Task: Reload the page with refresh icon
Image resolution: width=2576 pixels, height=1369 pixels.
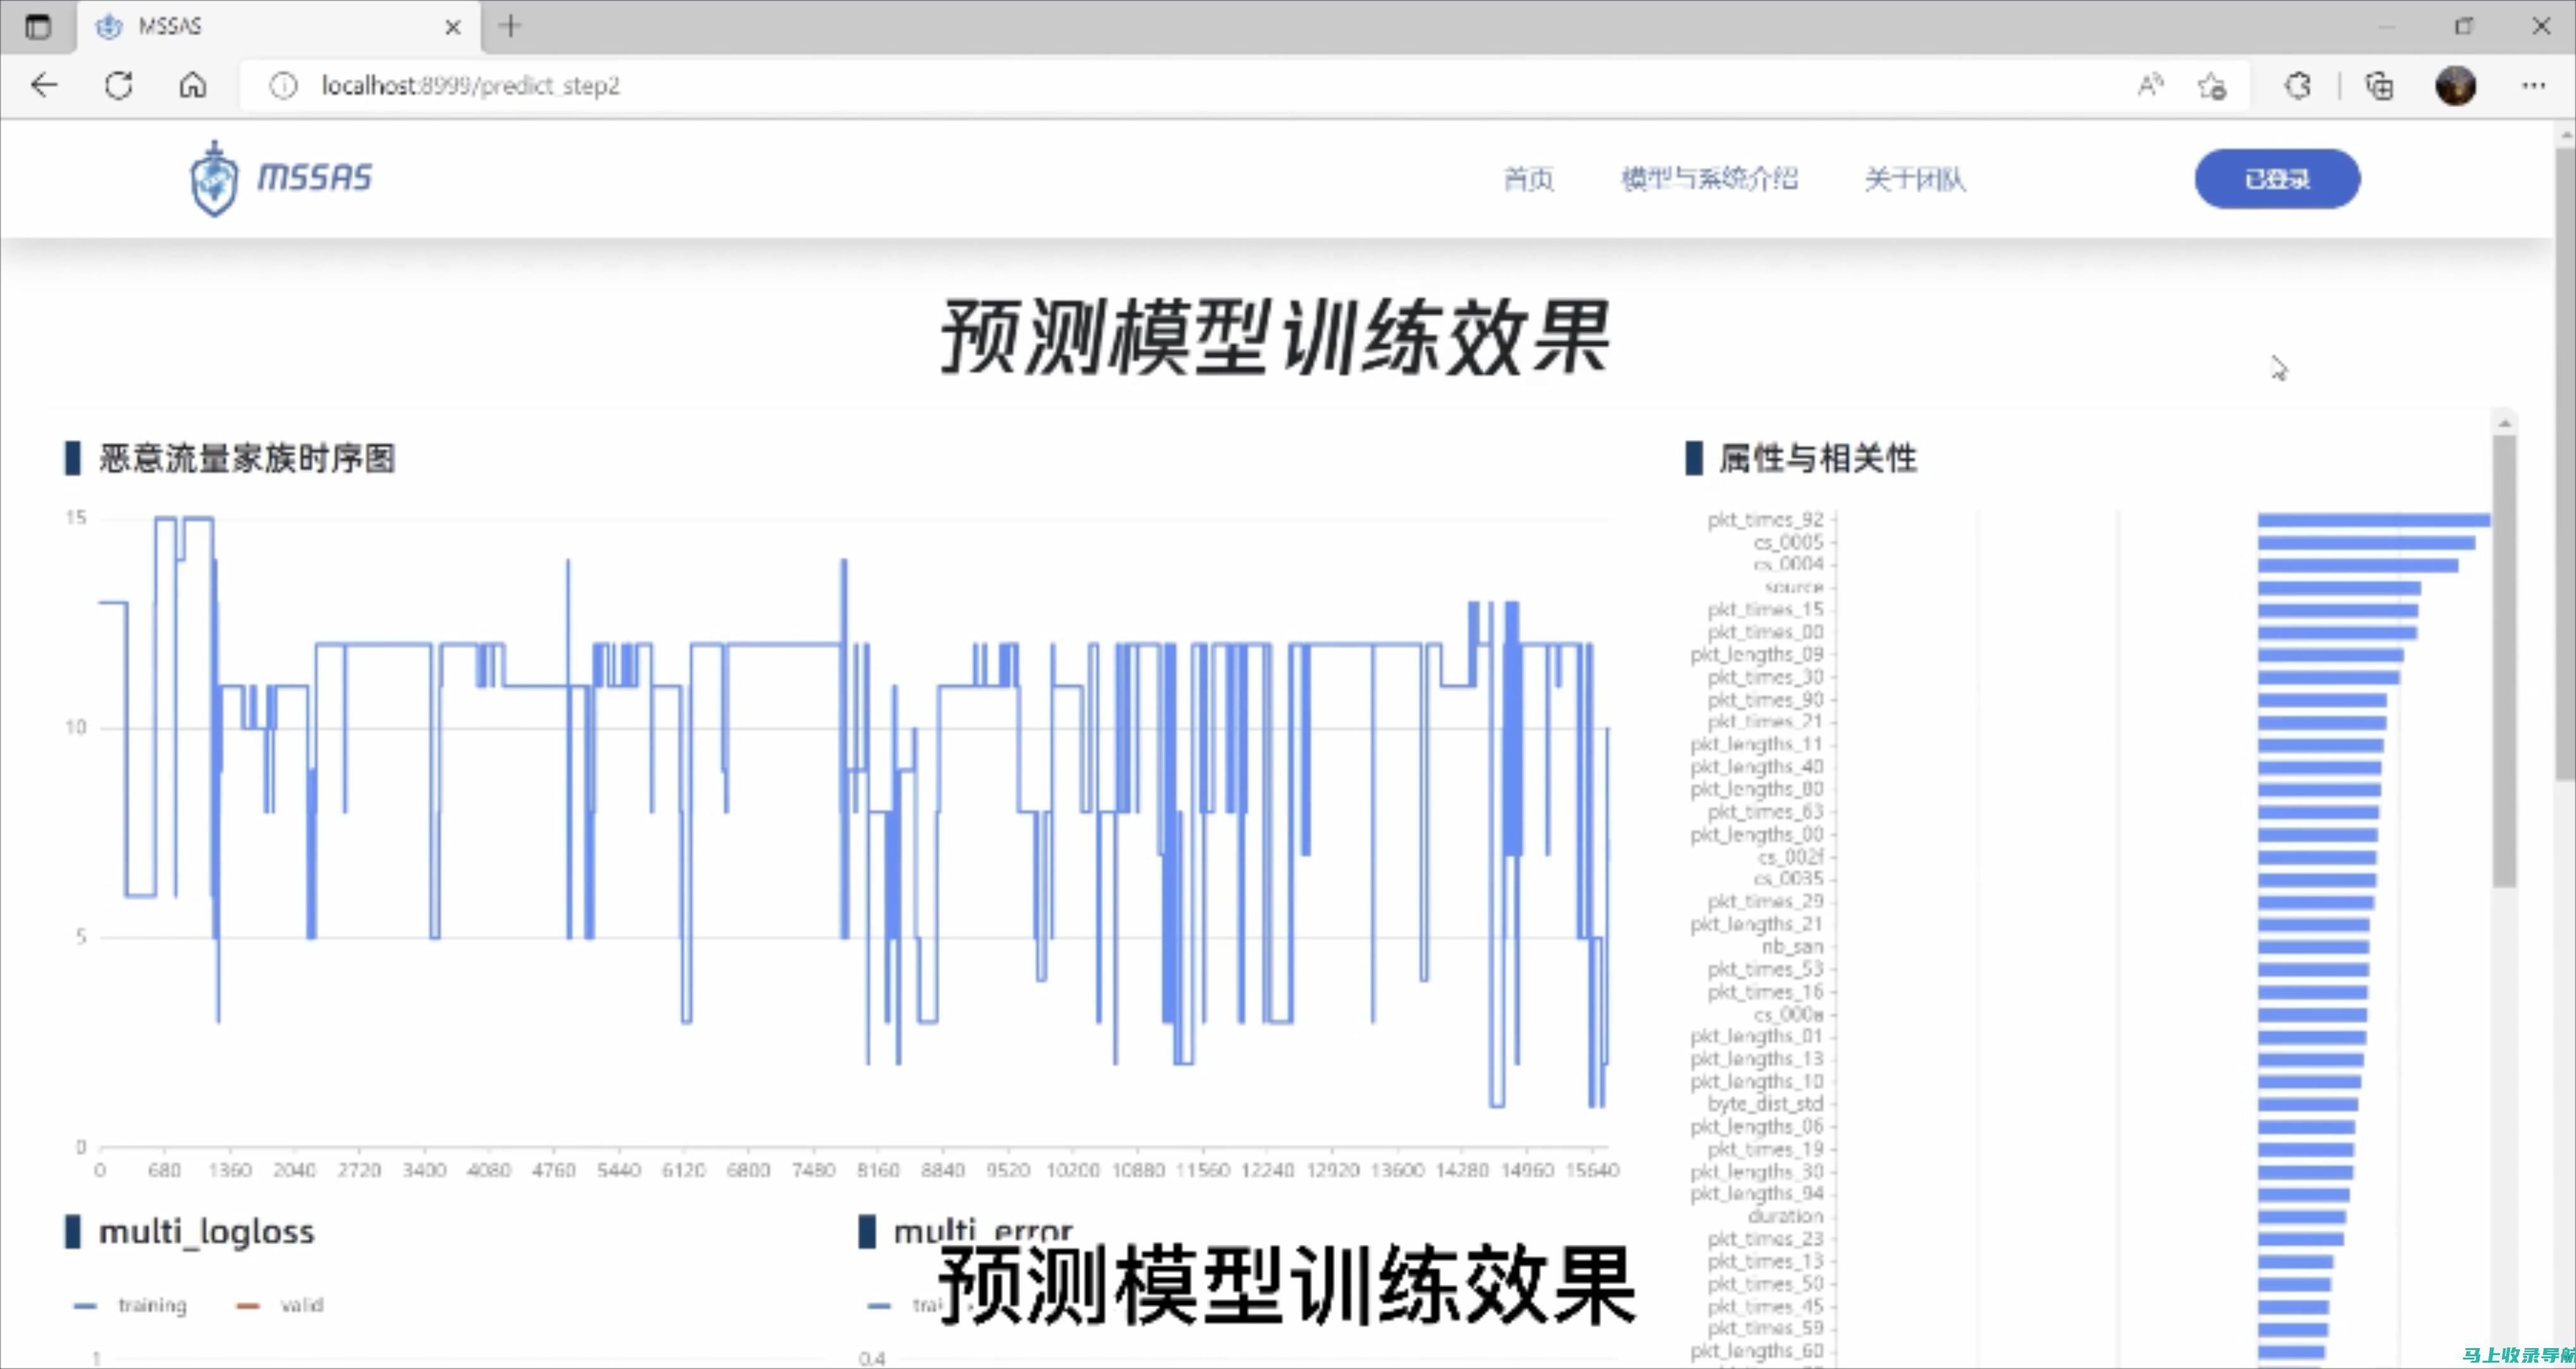Action: tap(119, 86)
